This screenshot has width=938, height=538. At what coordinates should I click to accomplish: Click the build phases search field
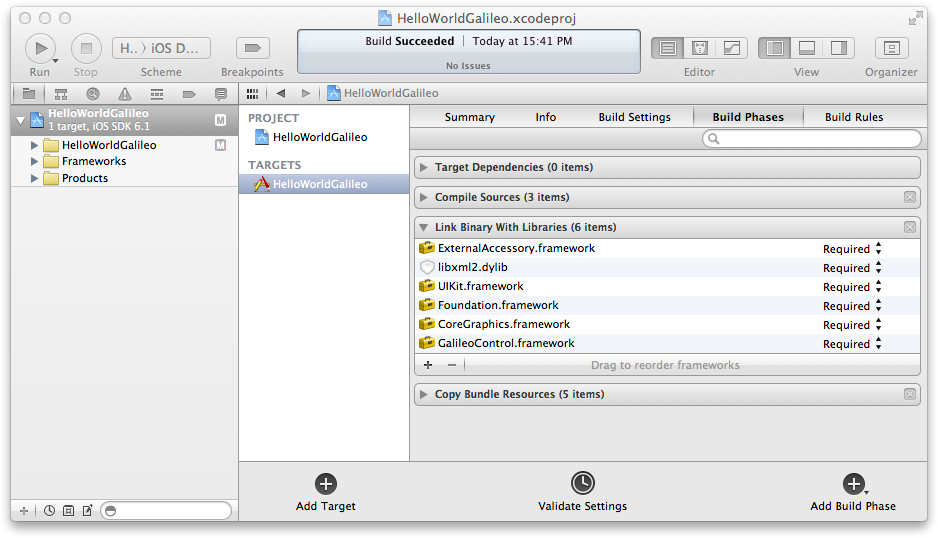(x=812, y=139)
